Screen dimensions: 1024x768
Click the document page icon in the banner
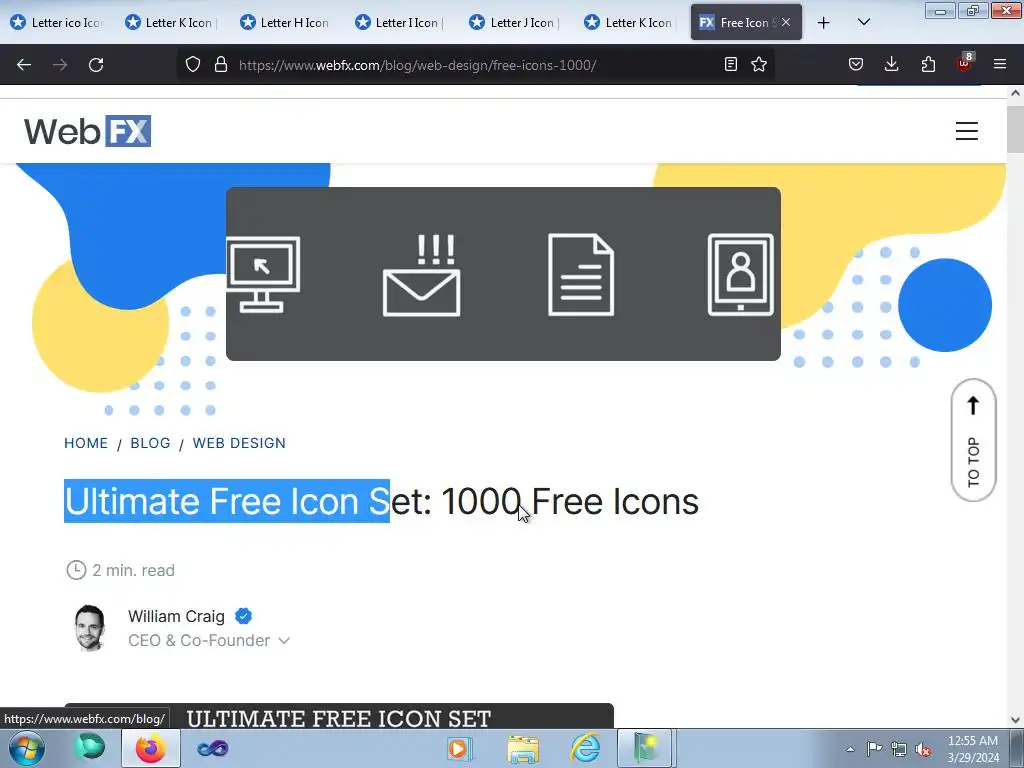tap(581, 274)
